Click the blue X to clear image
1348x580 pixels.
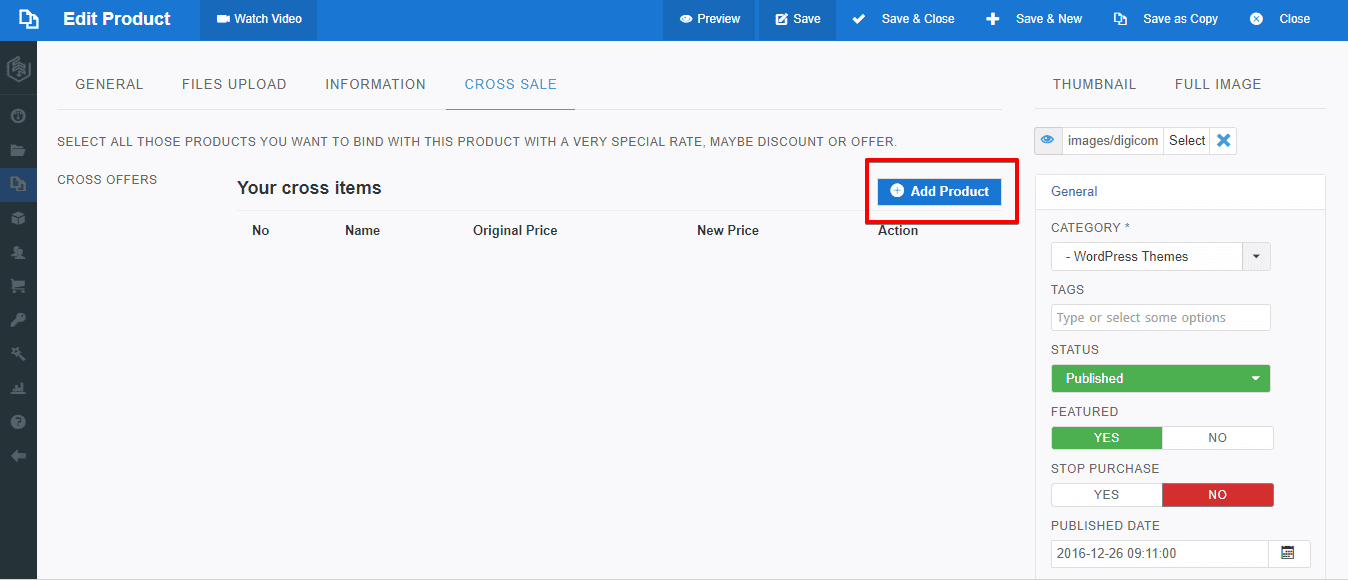tap(1223, 141)
